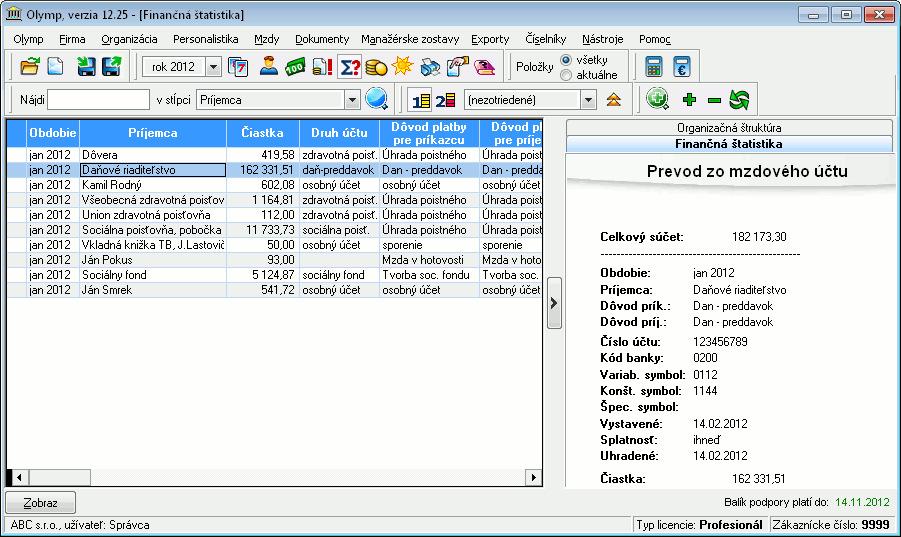
Task: Click the magnifier search icon after Príjemca
Action: click(376, 99)
